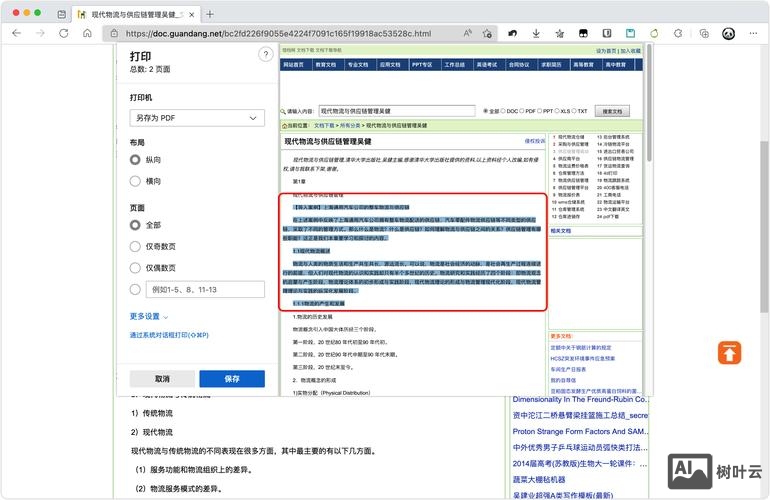770x500 pixels.
Task: Click the teal floppy disk save icon
Action: point(630,33)
